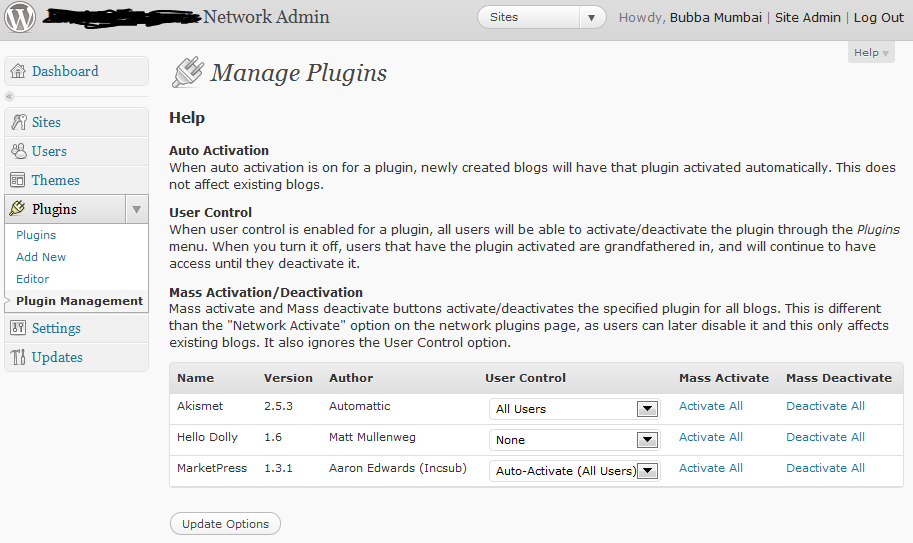
Task: Click Activate All for Akismet
Action: [x=710, y=406]
